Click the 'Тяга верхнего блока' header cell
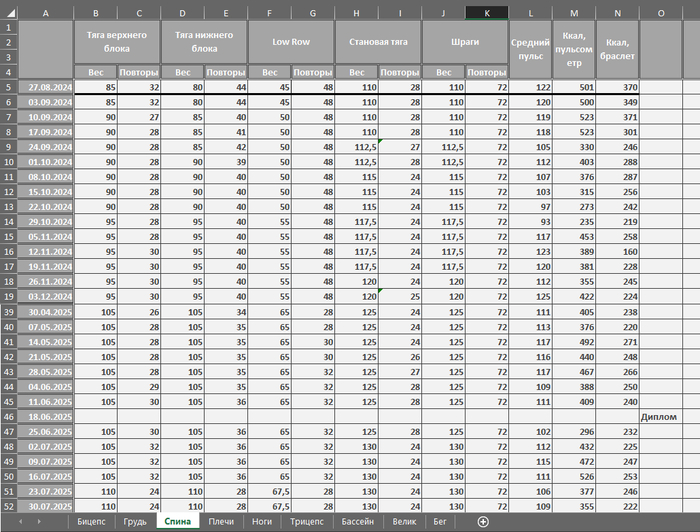 pos(117,42)
